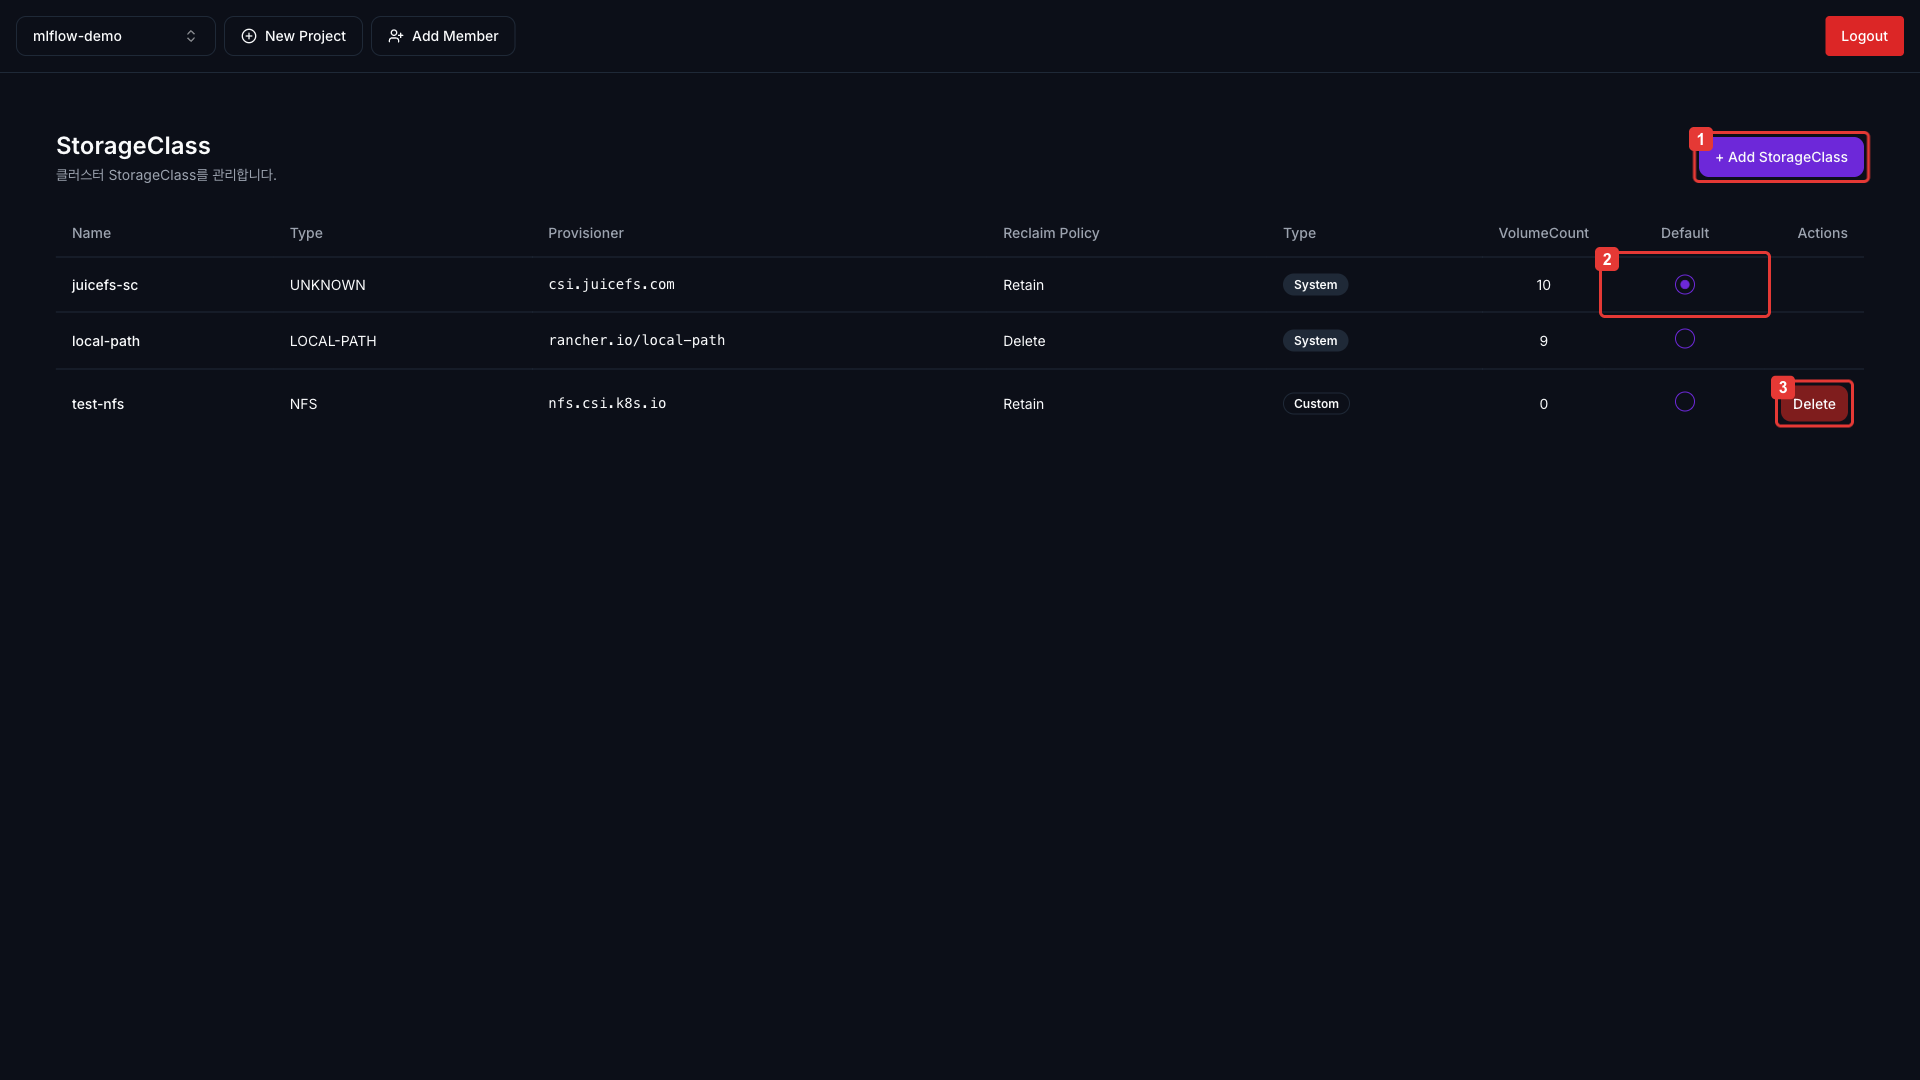Click the System badge in juicefs-sc row
This screenshot has height=1080, width=1920.
[1315, 285]
